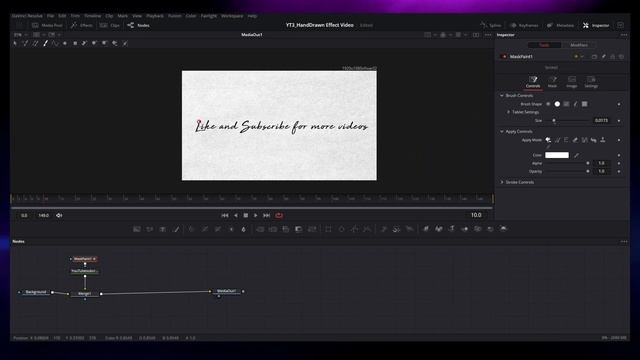Screen dimensions: 640x360
Task: Select the circular brush shape
Action: (557, 104)
